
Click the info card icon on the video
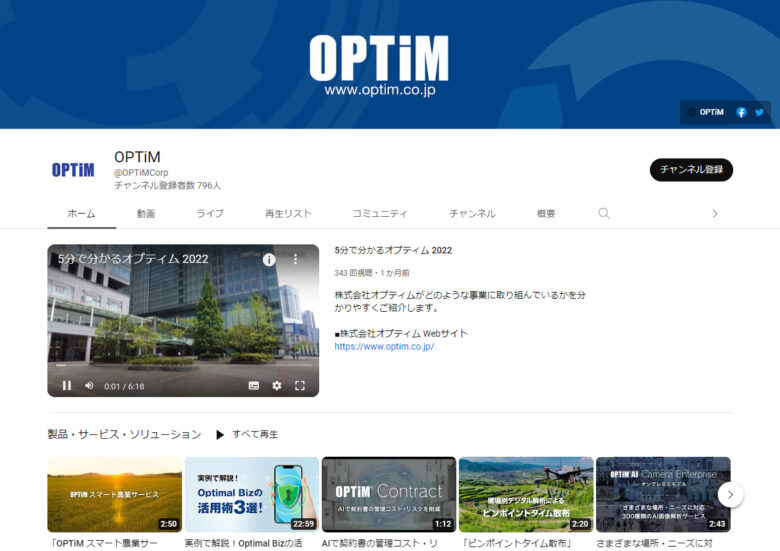[269, 260]
